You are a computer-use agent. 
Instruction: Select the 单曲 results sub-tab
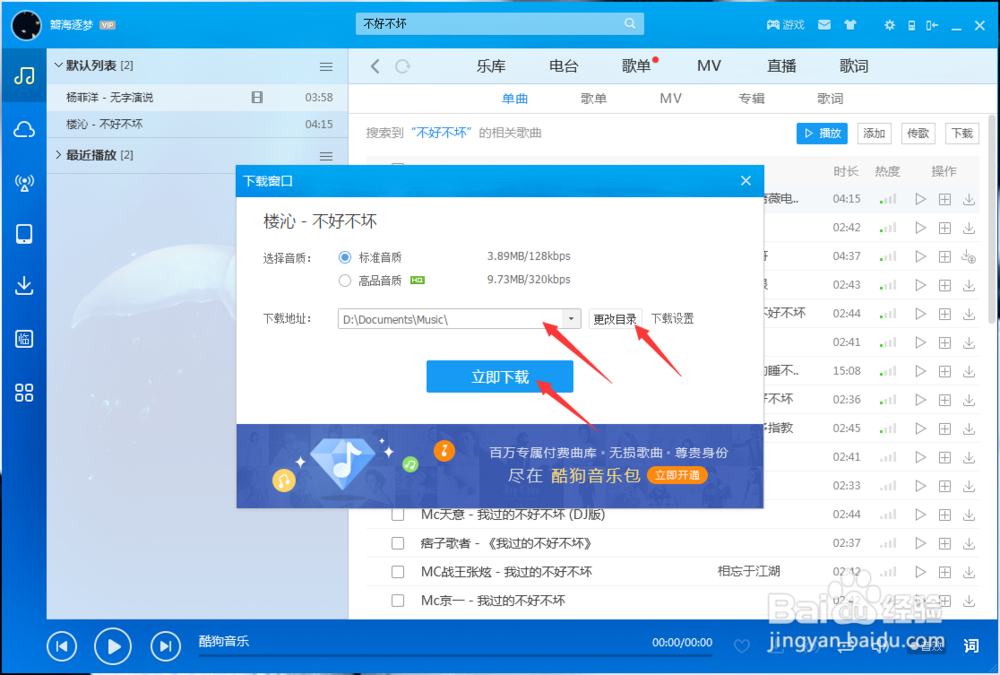[x=515, y=99]
